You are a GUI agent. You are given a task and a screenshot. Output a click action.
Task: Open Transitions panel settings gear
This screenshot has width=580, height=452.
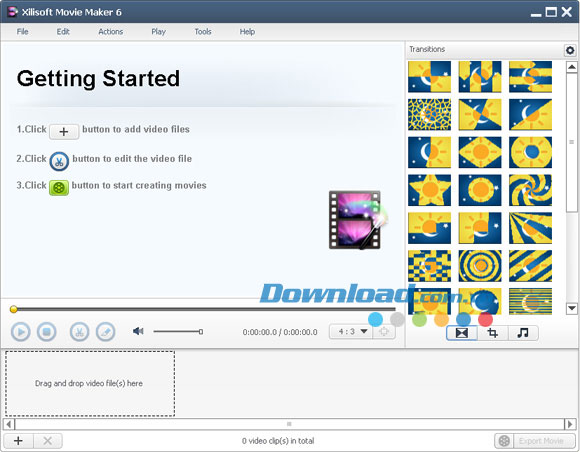(570, 50)
